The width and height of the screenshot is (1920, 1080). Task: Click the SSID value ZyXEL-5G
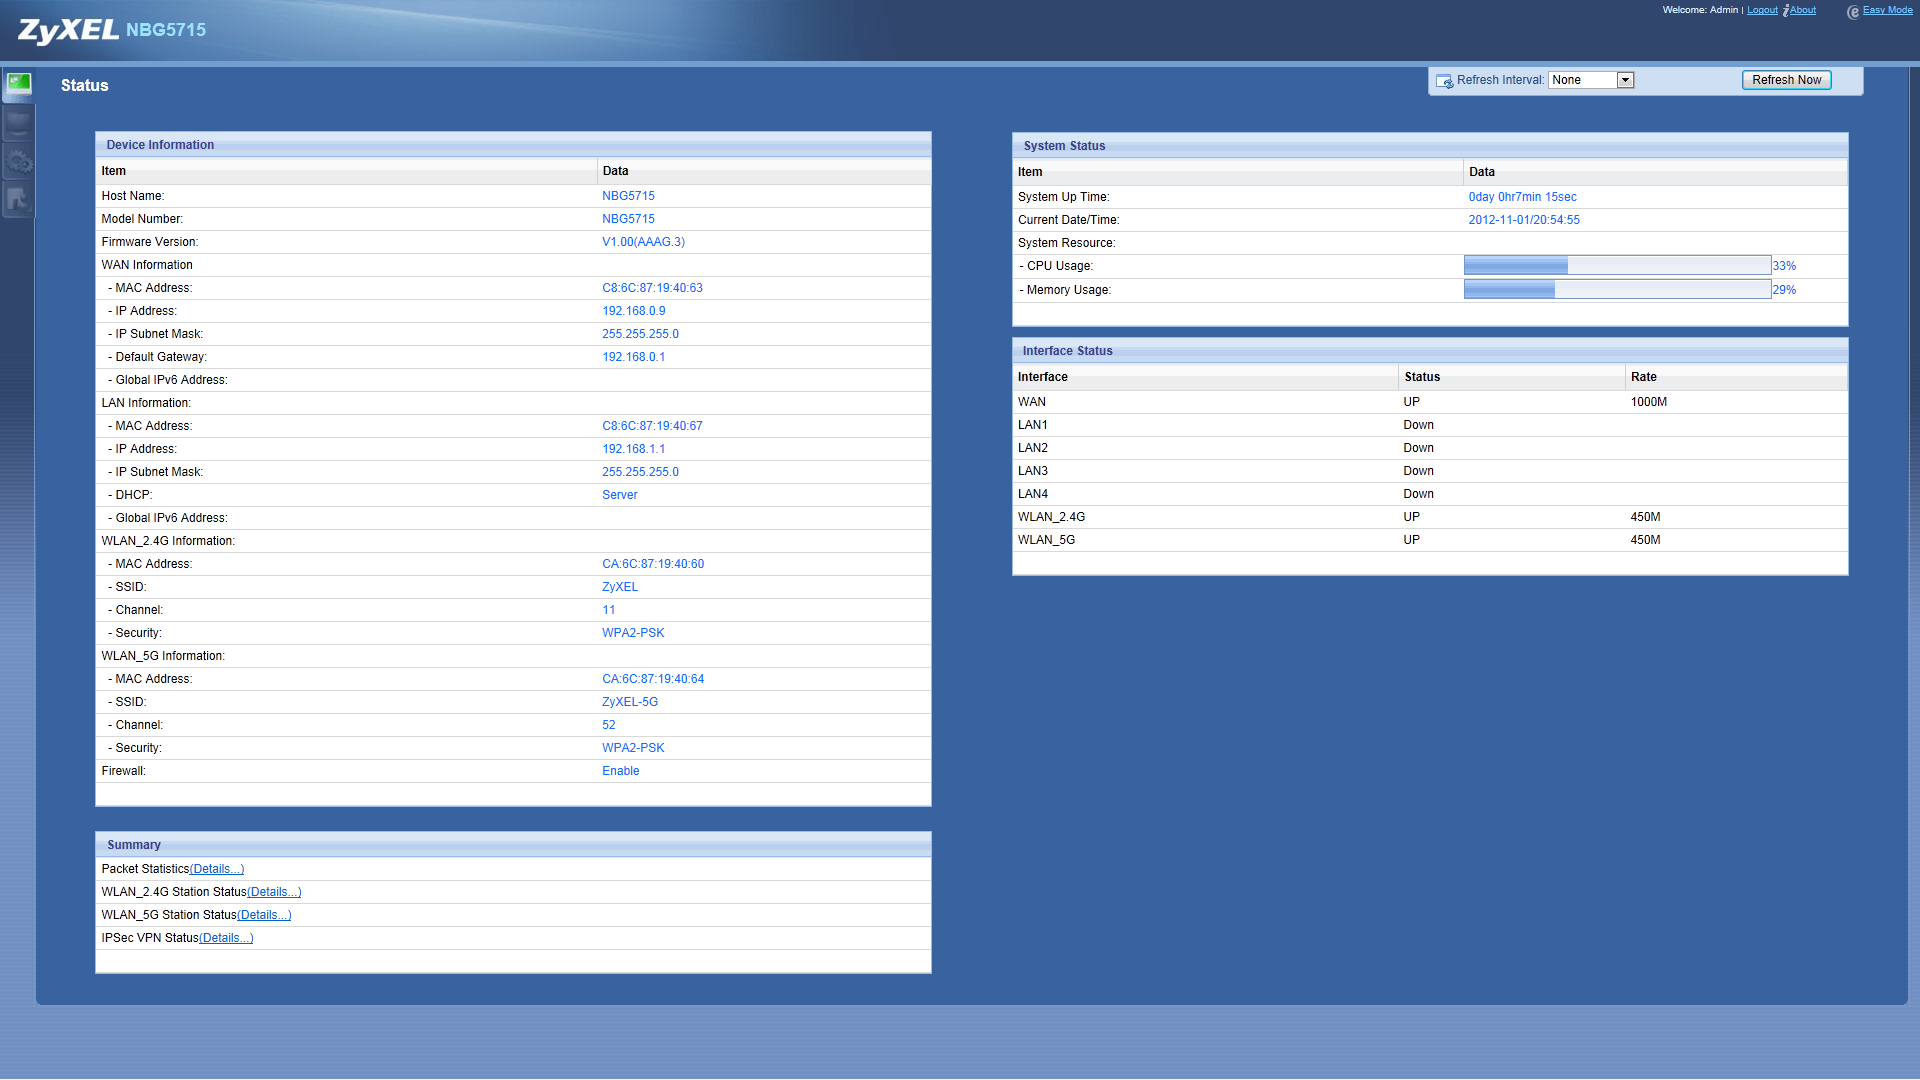[x=630, y=702]
